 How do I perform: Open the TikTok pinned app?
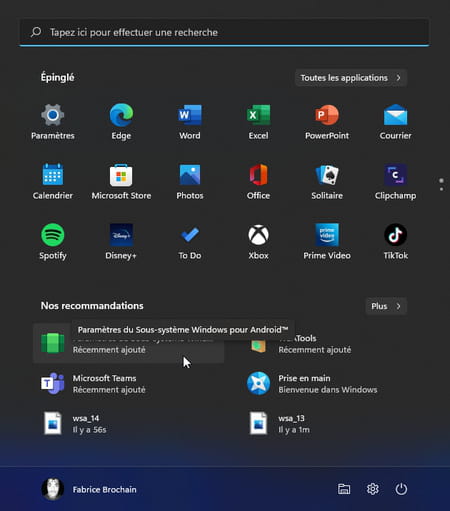tap(396, 242)
